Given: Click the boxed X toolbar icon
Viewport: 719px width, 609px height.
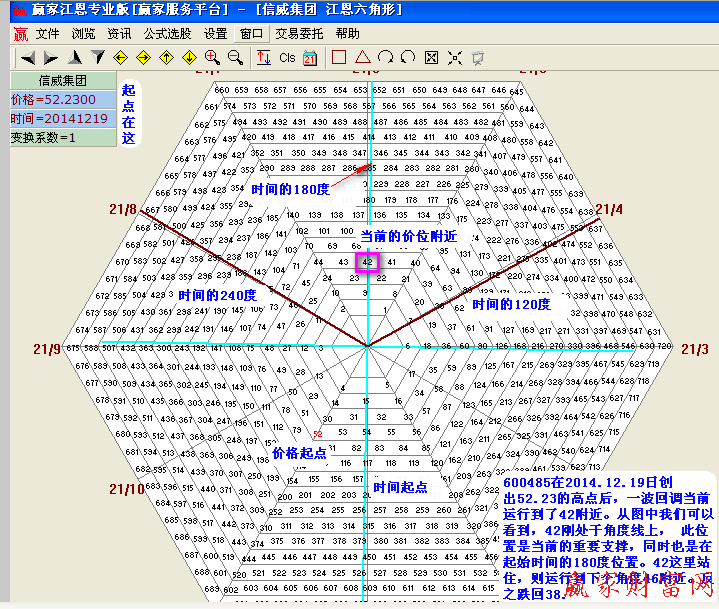Looking at the screenshot, I should 432,57.
